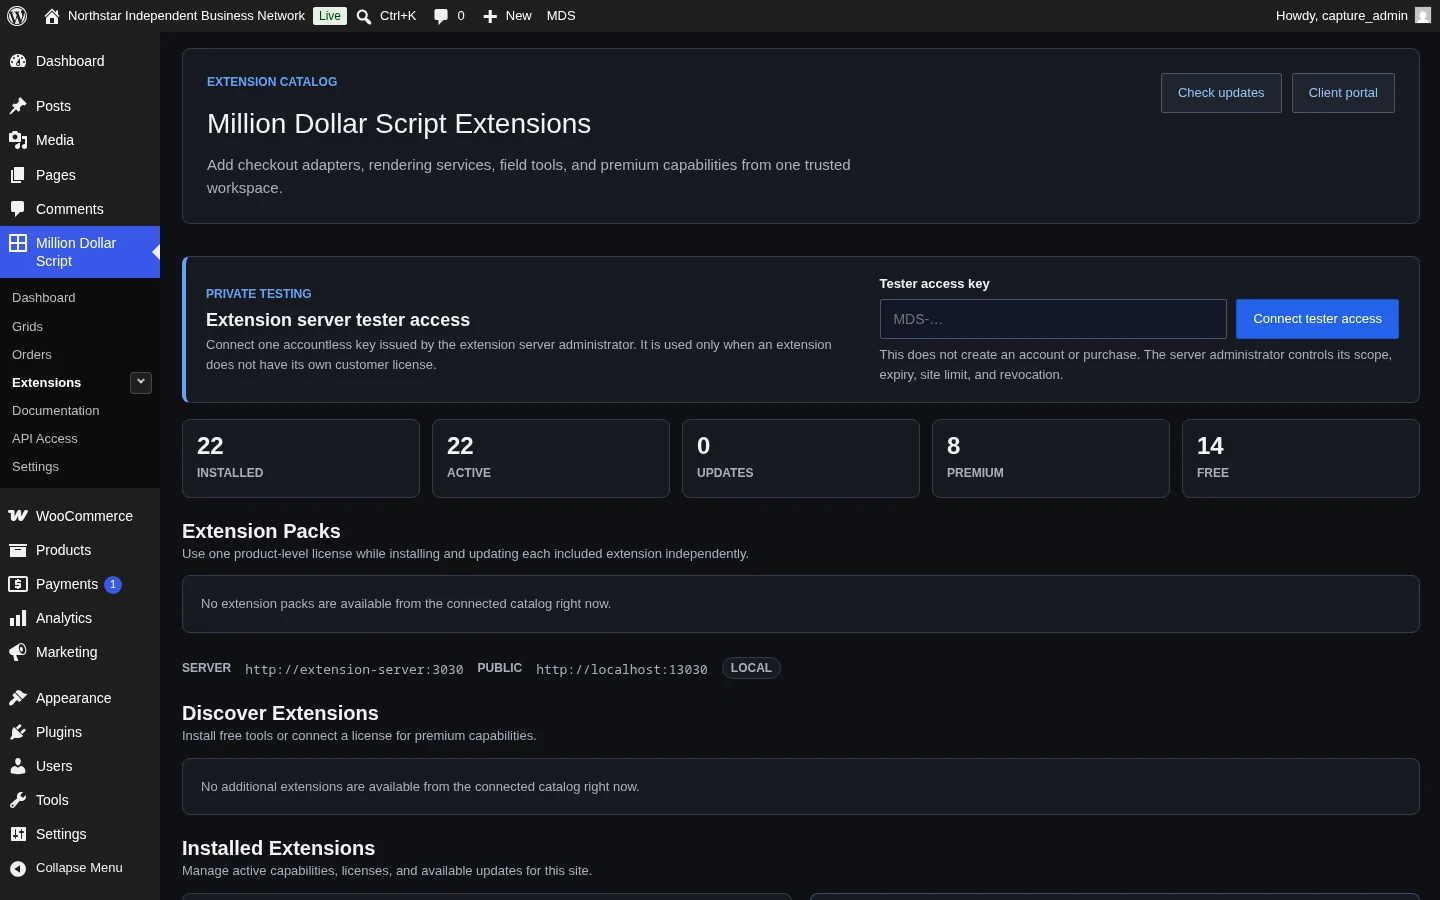Image resolution: width=1440 pixels, height=900 pixels.
Task: Focus the Tester access key field
Action: click(x=1053, y=319)
